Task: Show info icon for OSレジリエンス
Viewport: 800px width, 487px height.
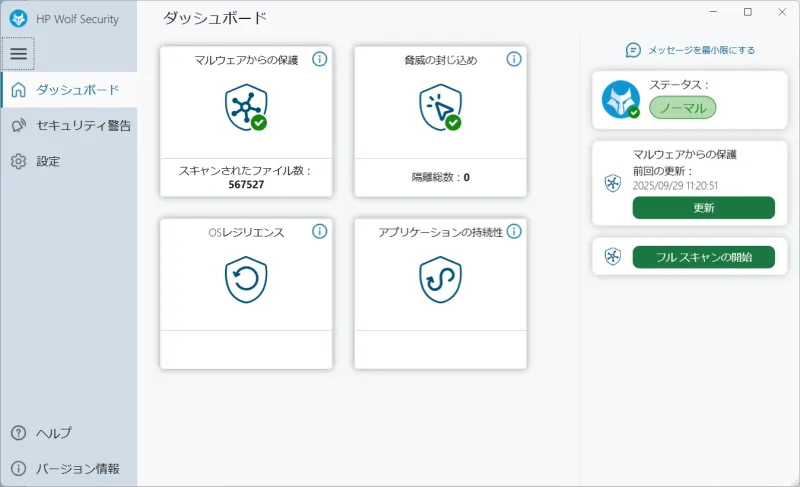Action: [x=320, y=231]
